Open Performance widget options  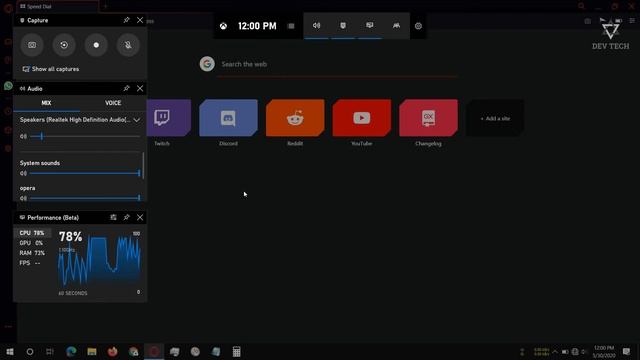(113, 218)
